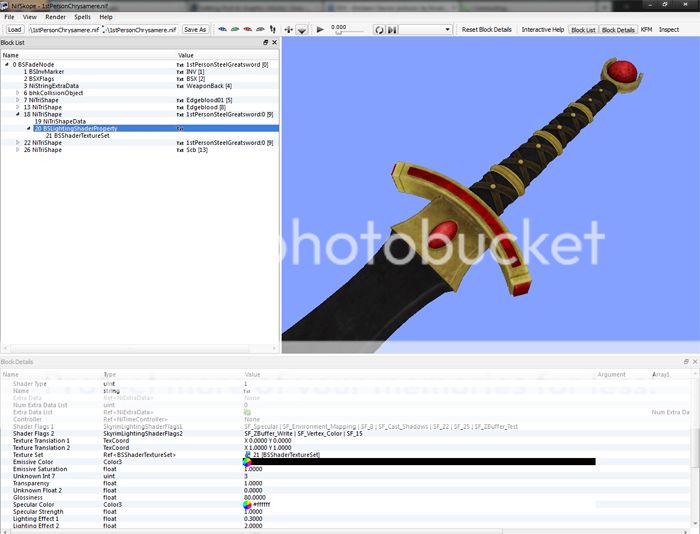
Task: Click the save file path field
Action: (x=142, y=30)
